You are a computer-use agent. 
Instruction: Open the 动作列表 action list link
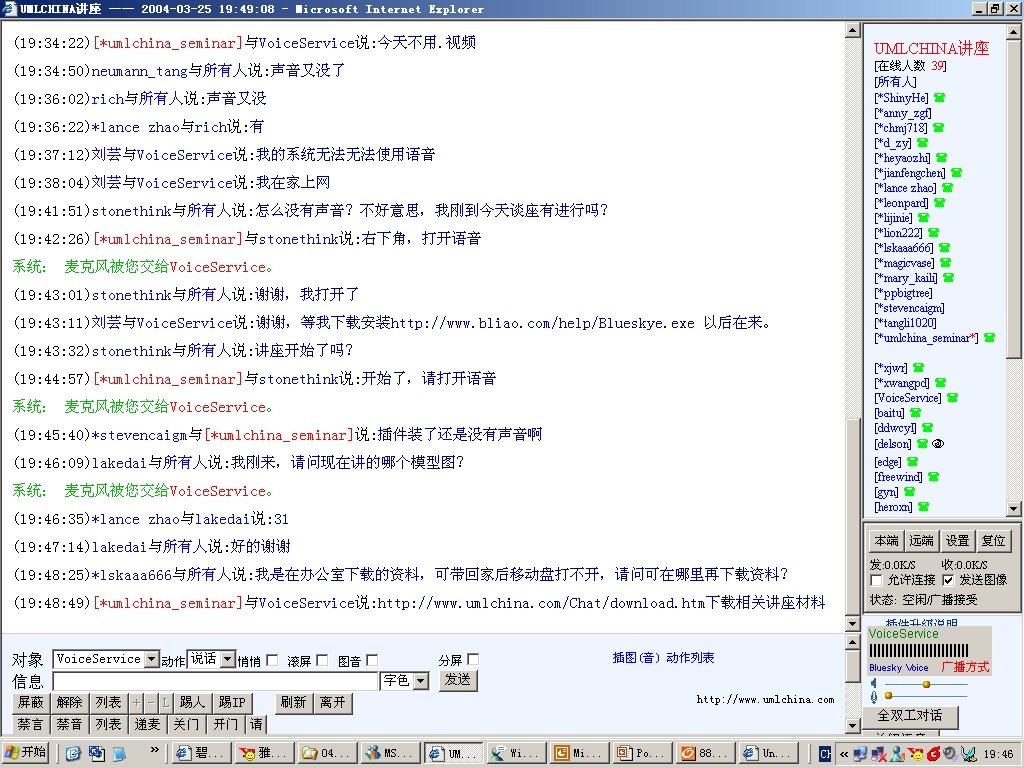[690, 658]
